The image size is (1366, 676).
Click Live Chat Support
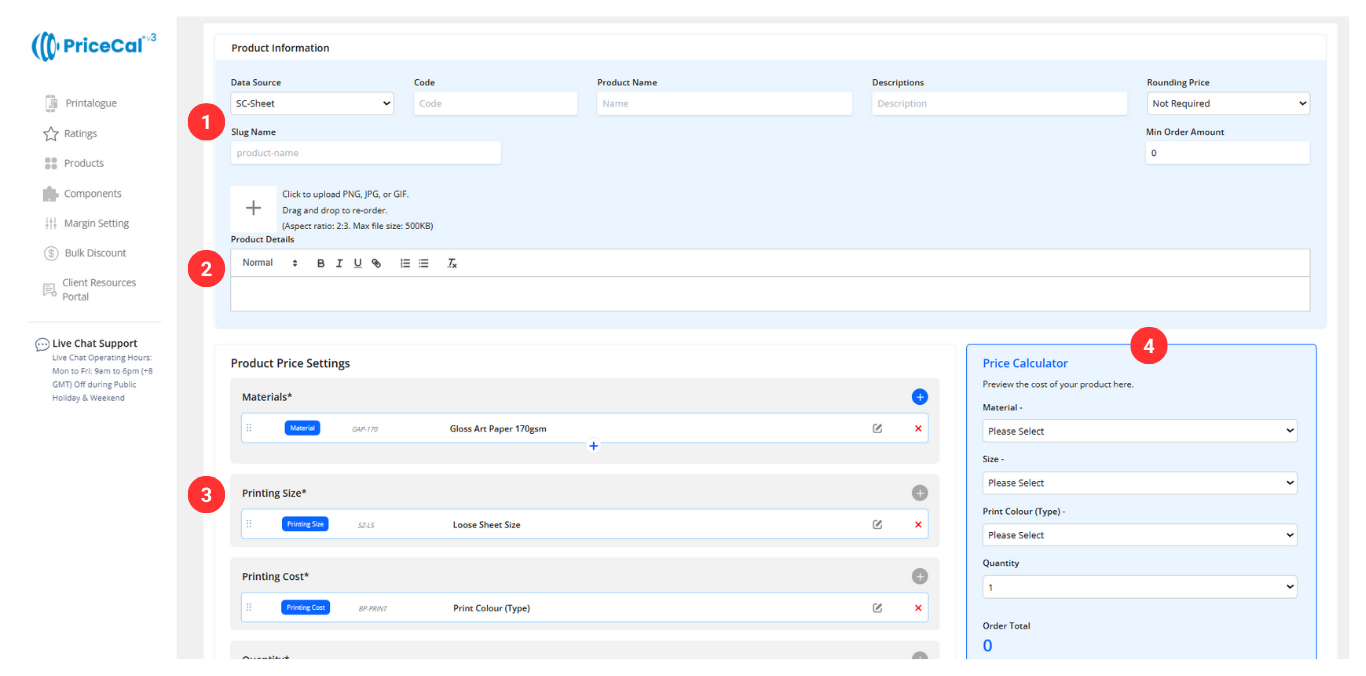click(94, 343)
